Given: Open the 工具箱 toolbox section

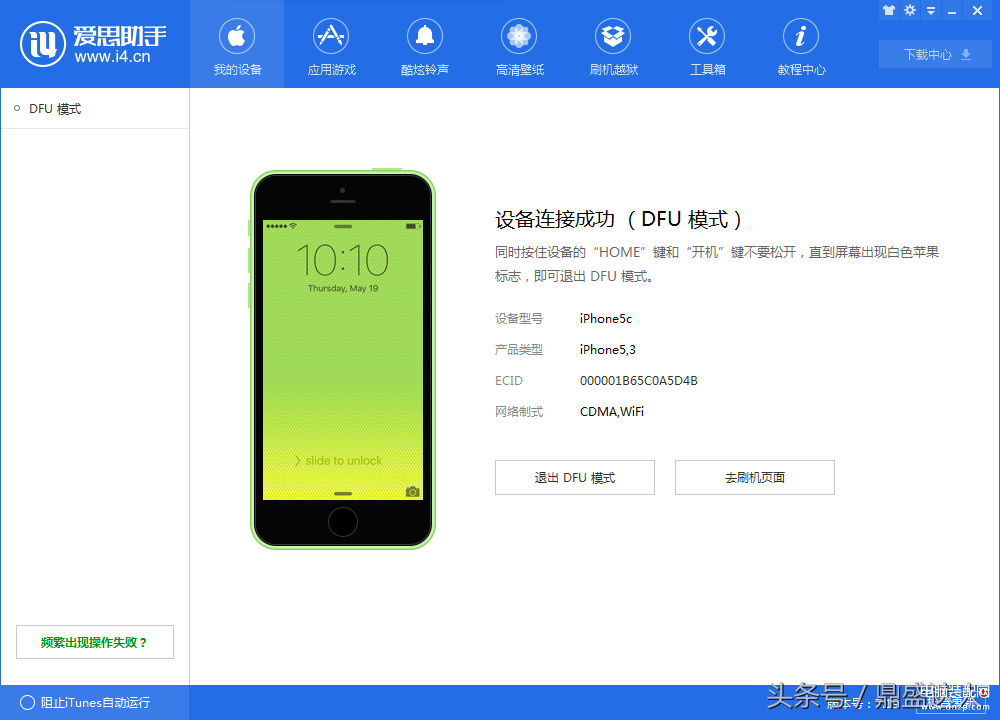Looking at the screenshot, I should pyautogui.click(x=707, y=45).
